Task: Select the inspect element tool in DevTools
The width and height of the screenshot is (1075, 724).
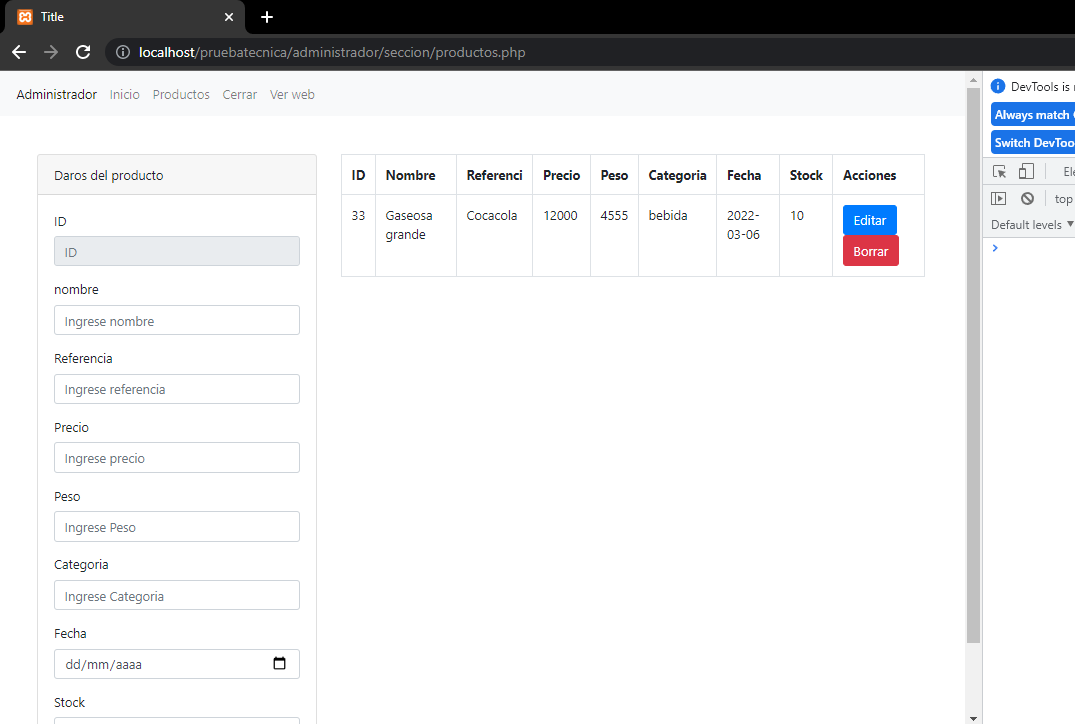Action: coord(1000,171)
